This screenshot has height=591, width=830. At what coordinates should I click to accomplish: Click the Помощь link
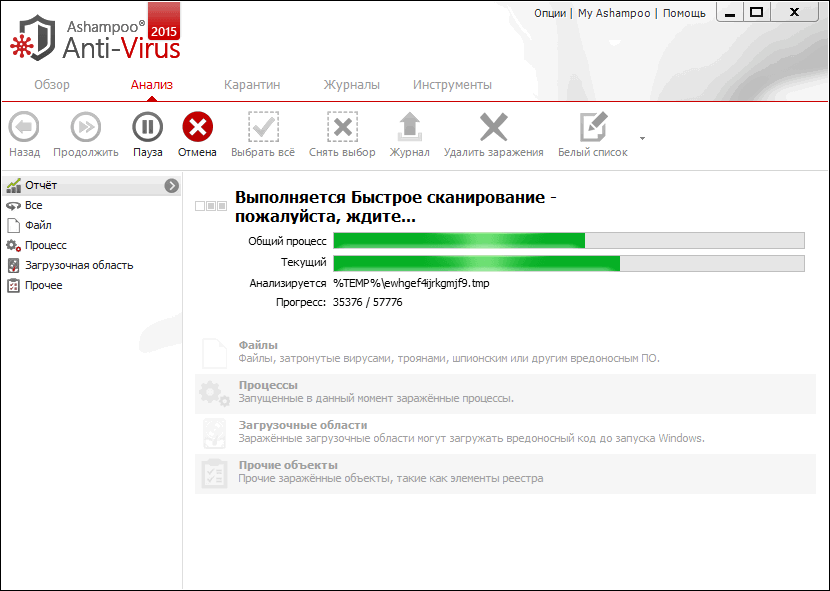coord(685,13)
